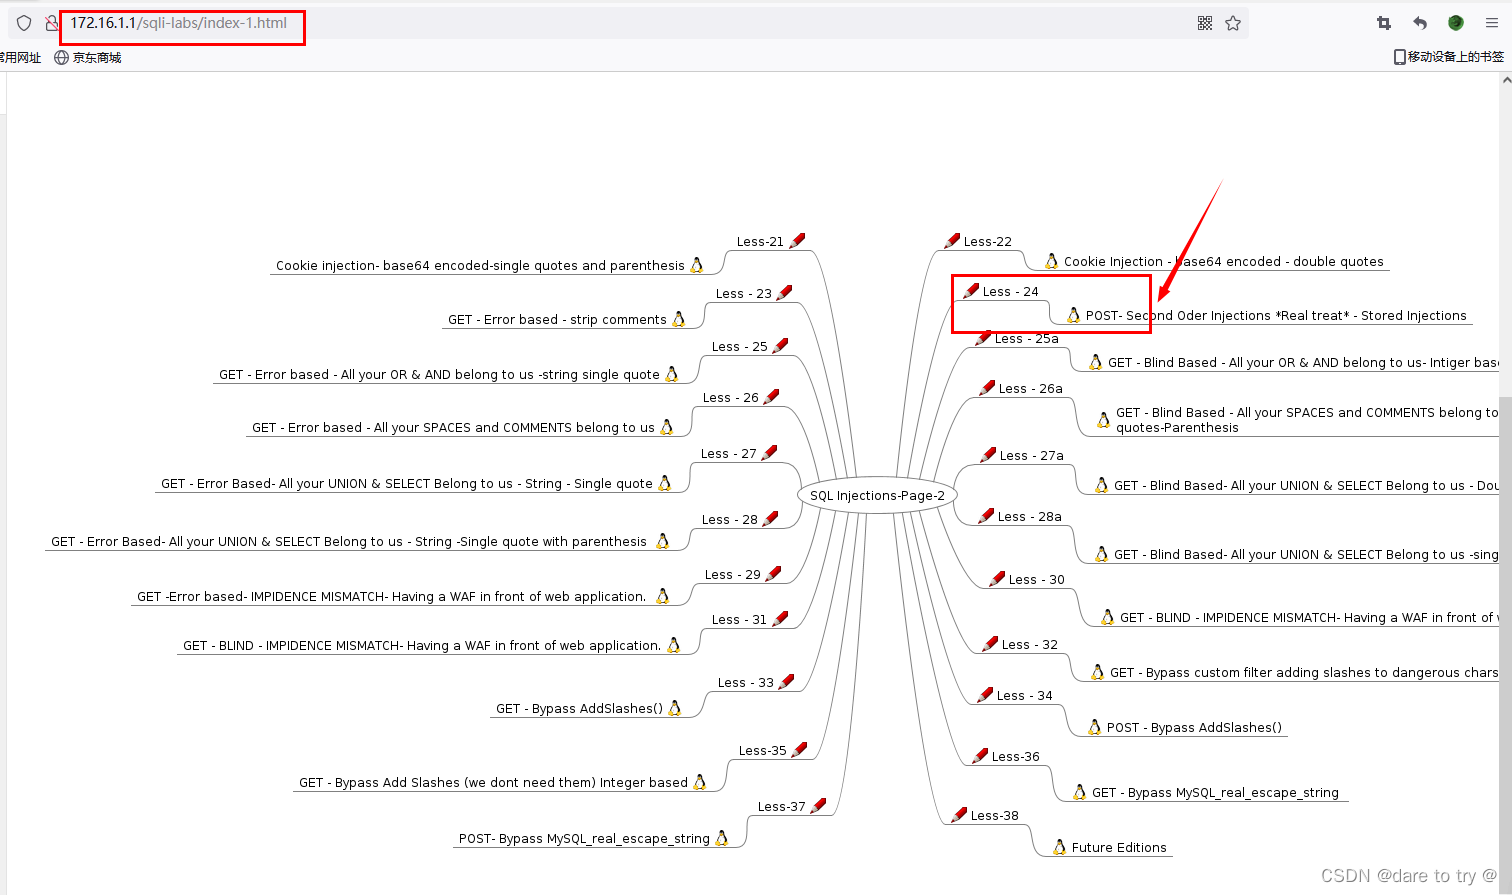The width and height of the screenshot is (1512, 895).
Task: Open the Less-22 lesson link
Action: coord(988,242)
